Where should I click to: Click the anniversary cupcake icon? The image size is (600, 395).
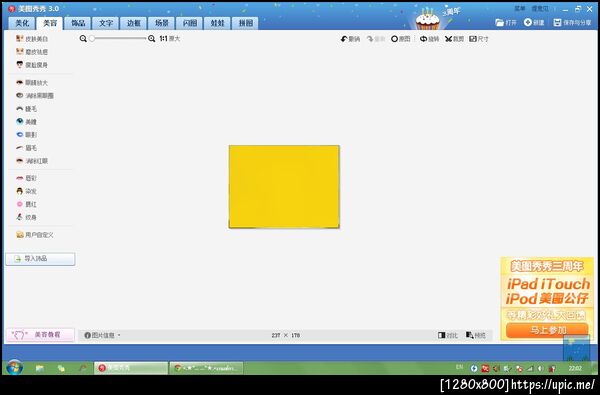[427, 19]
